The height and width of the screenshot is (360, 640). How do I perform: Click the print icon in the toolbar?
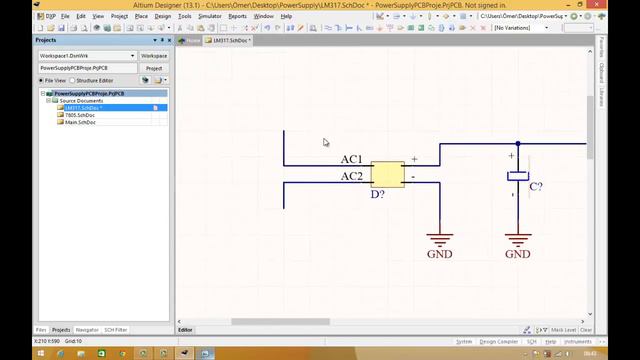click(x=73, y=28)
